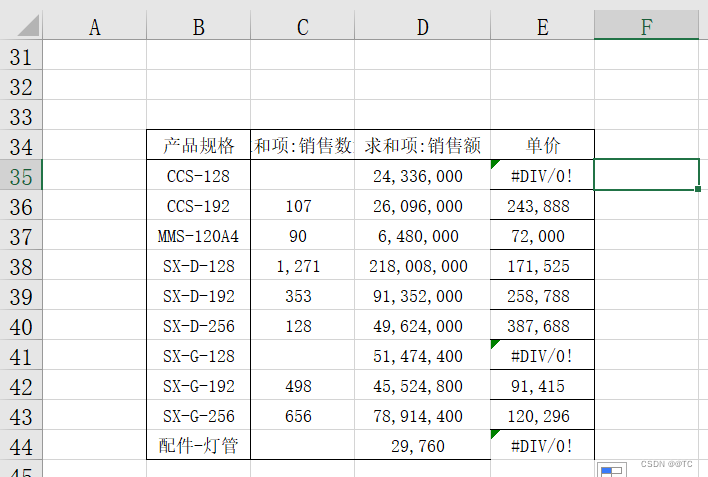Viewport: 708px width, 477px height.
Task: Select the CCS-128 cell
Action: pyautogui.click(x=199, y=176)
